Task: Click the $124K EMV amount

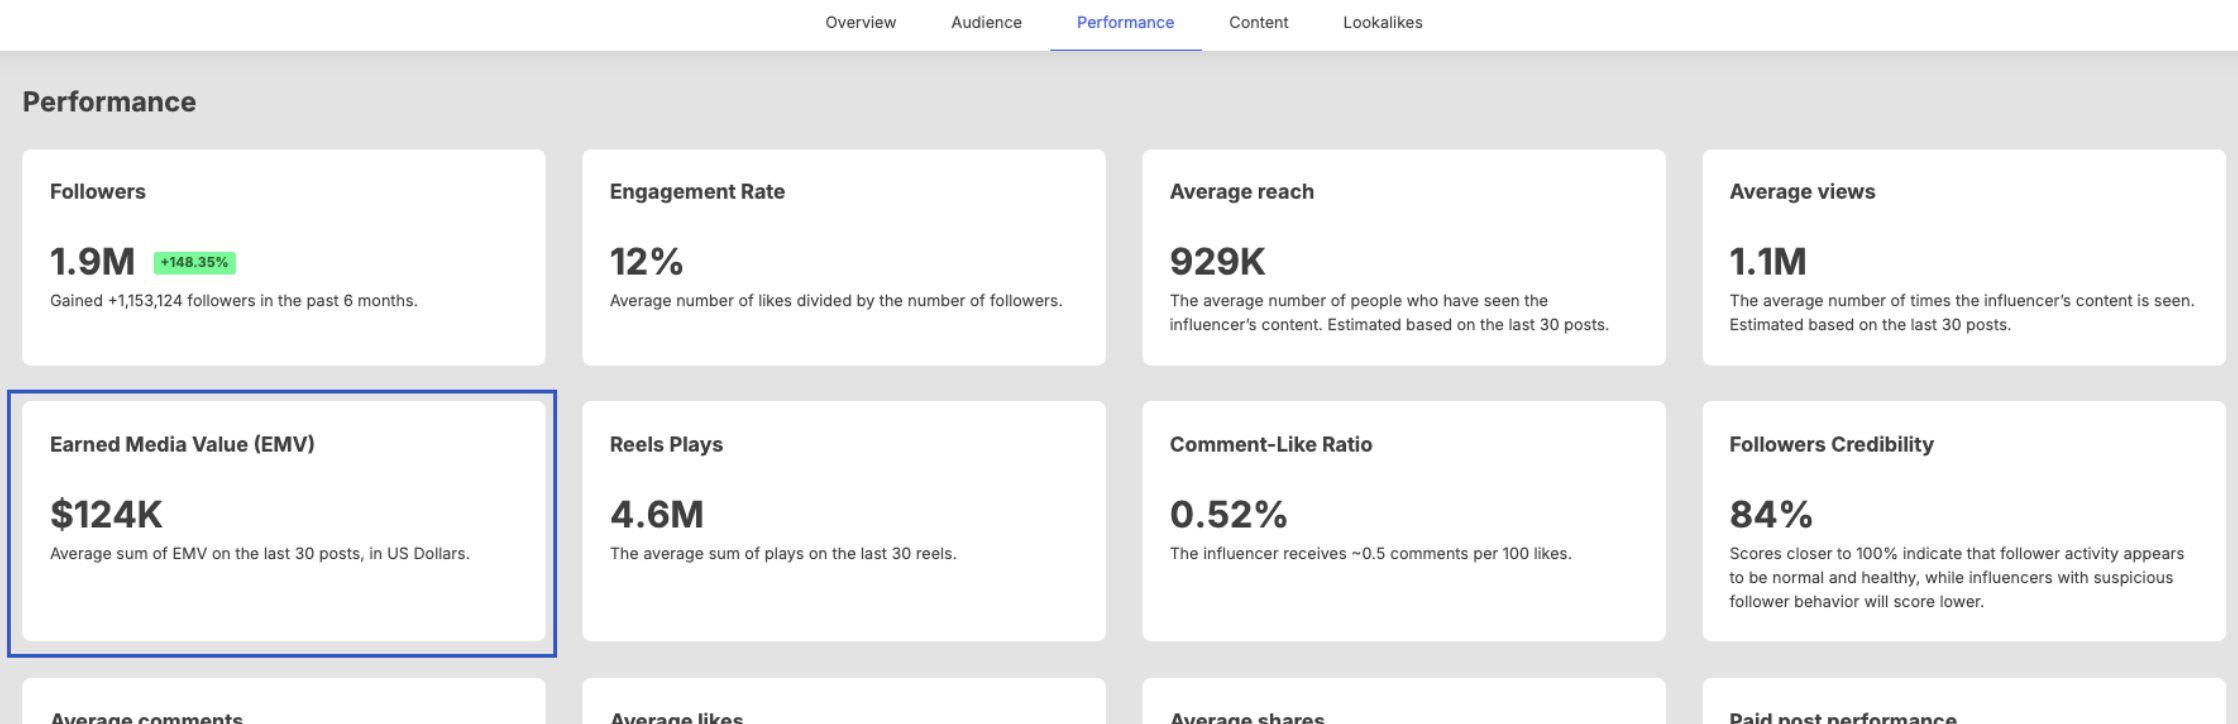Action: click(106, 515)
